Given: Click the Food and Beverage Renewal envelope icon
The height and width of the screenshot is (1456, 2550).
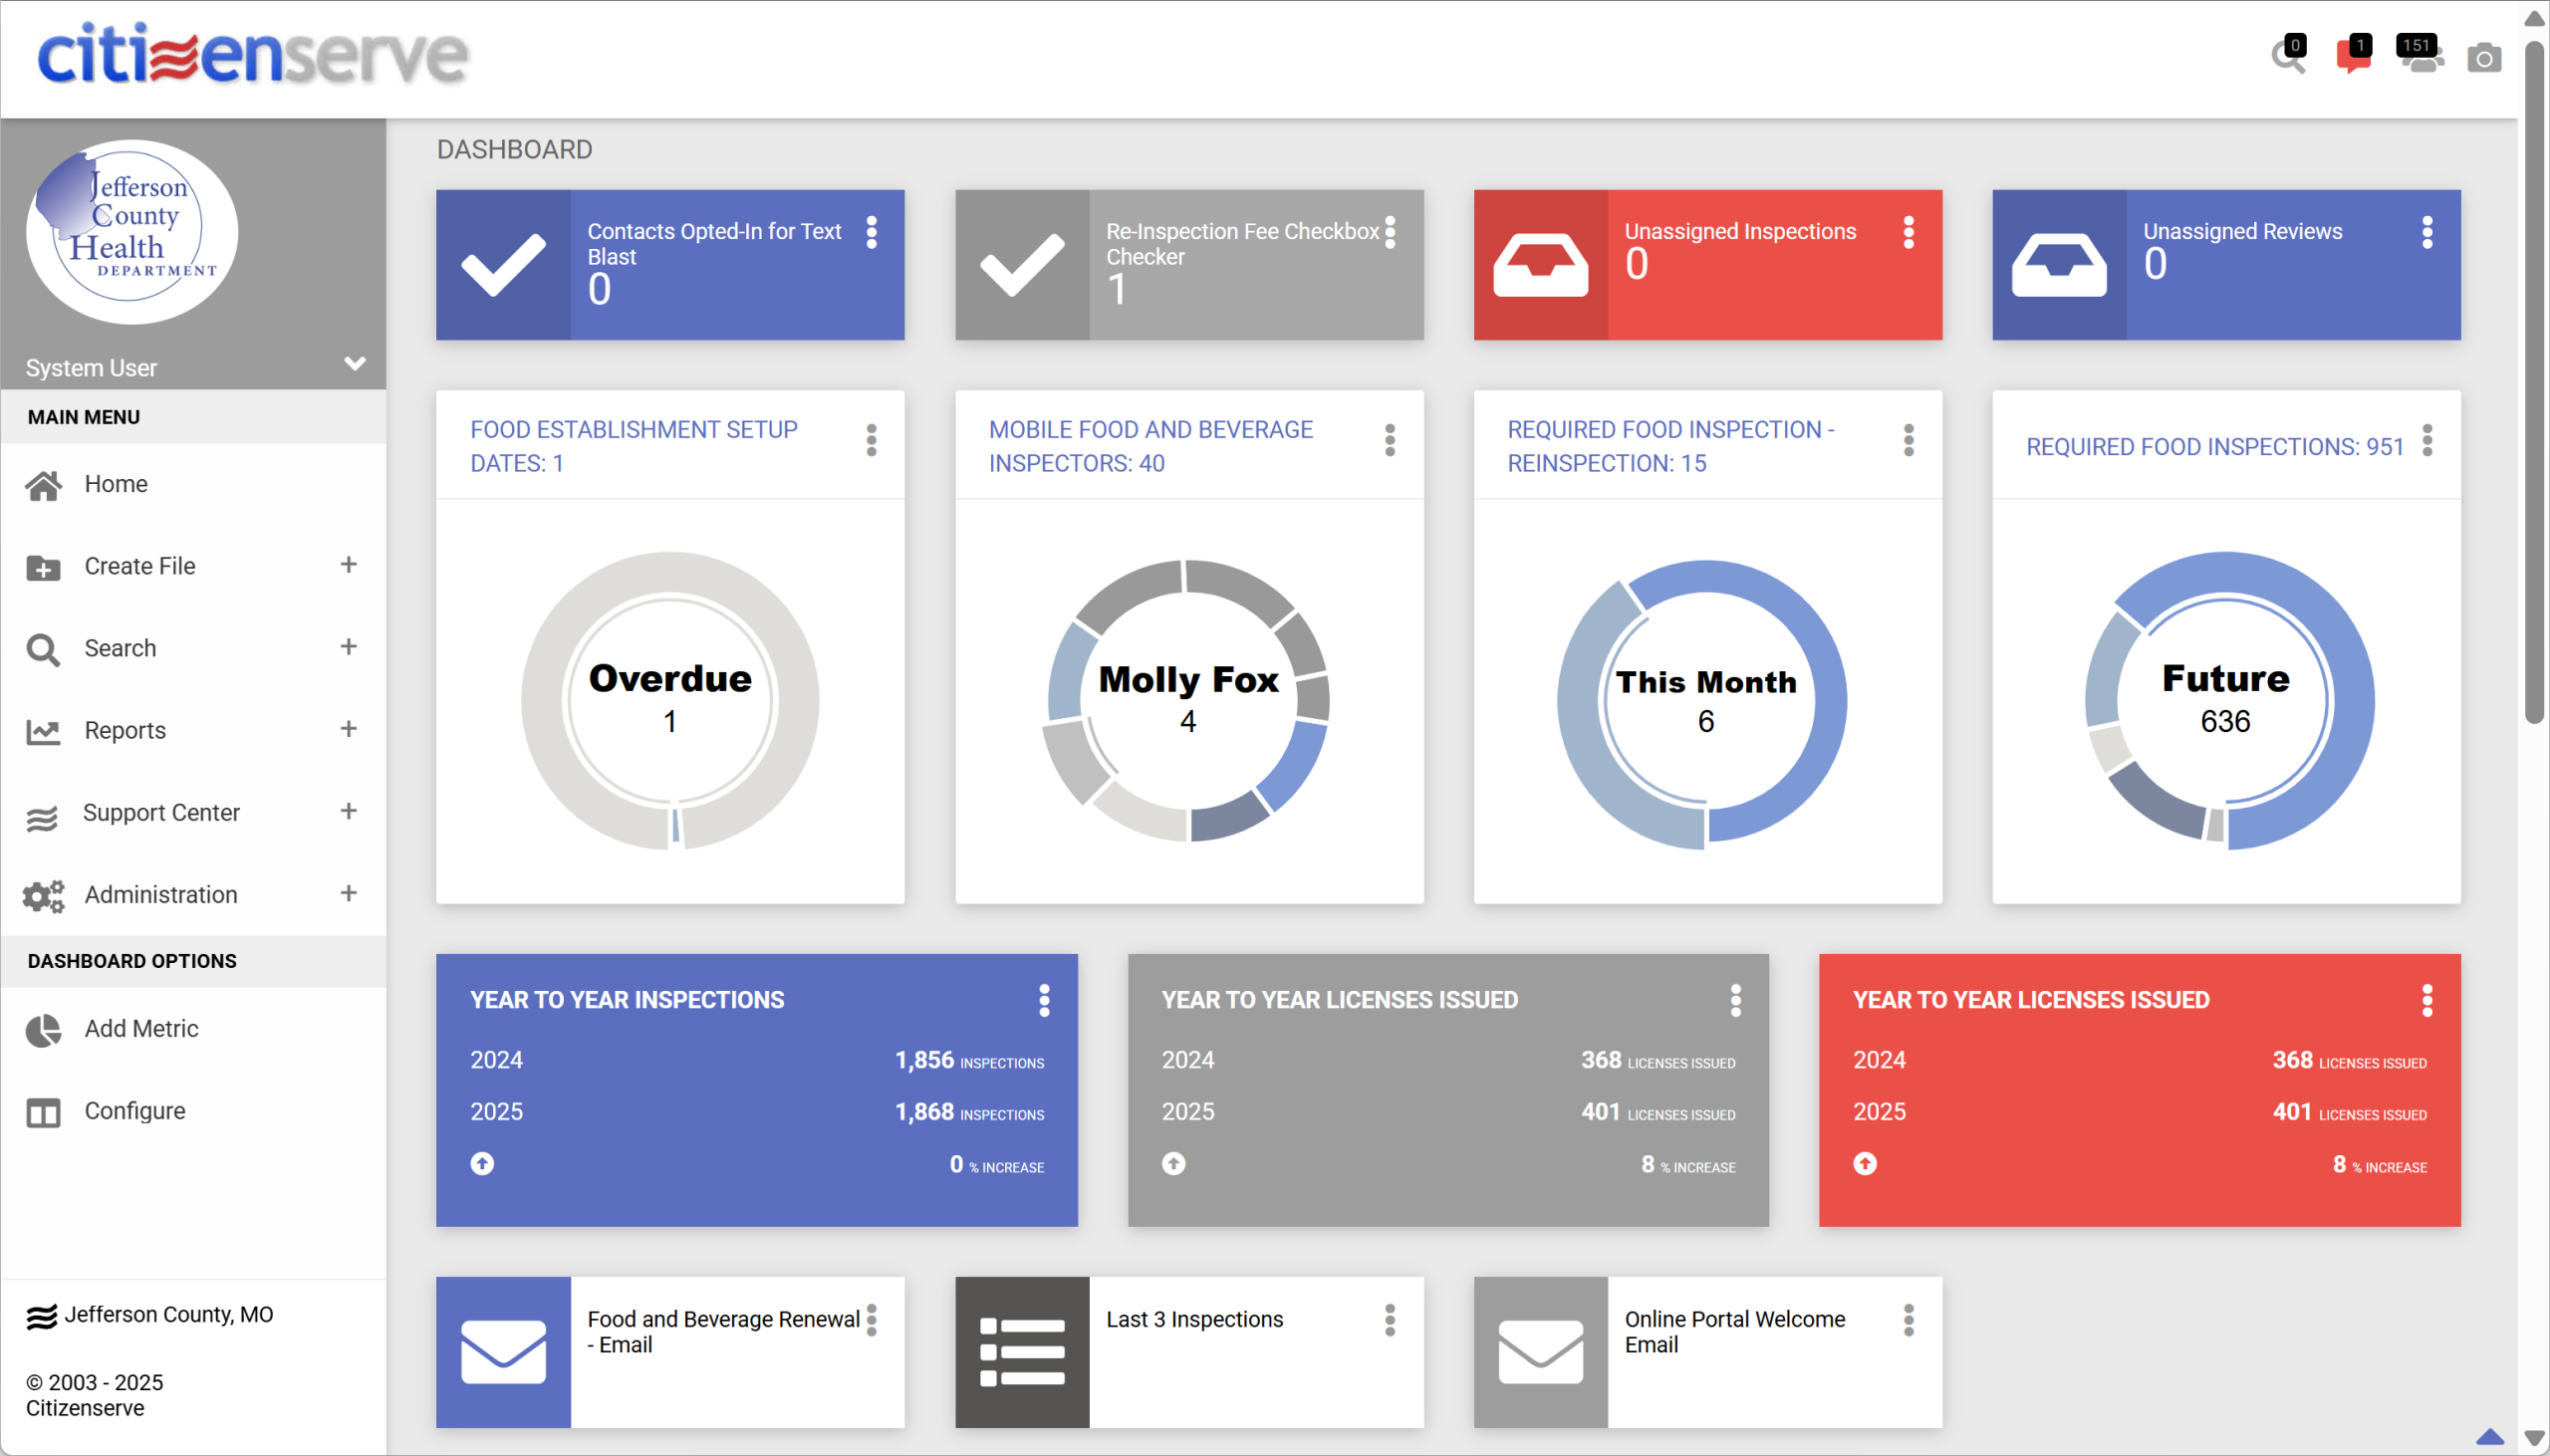Looking at the screenshot, I should coord(503,1352).
